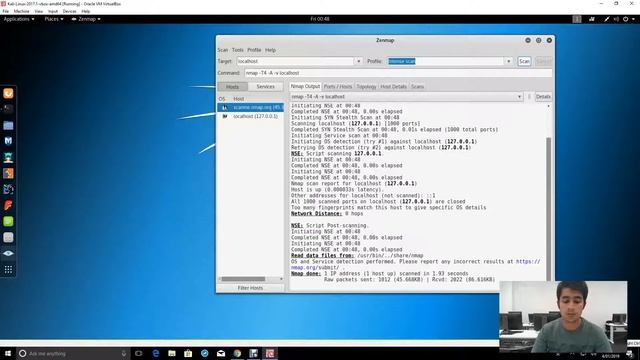640x360 pixels.
Task: Select the localhost (127.0.0.1) host row
Action: pyautogui.click(x=250, y=116)
